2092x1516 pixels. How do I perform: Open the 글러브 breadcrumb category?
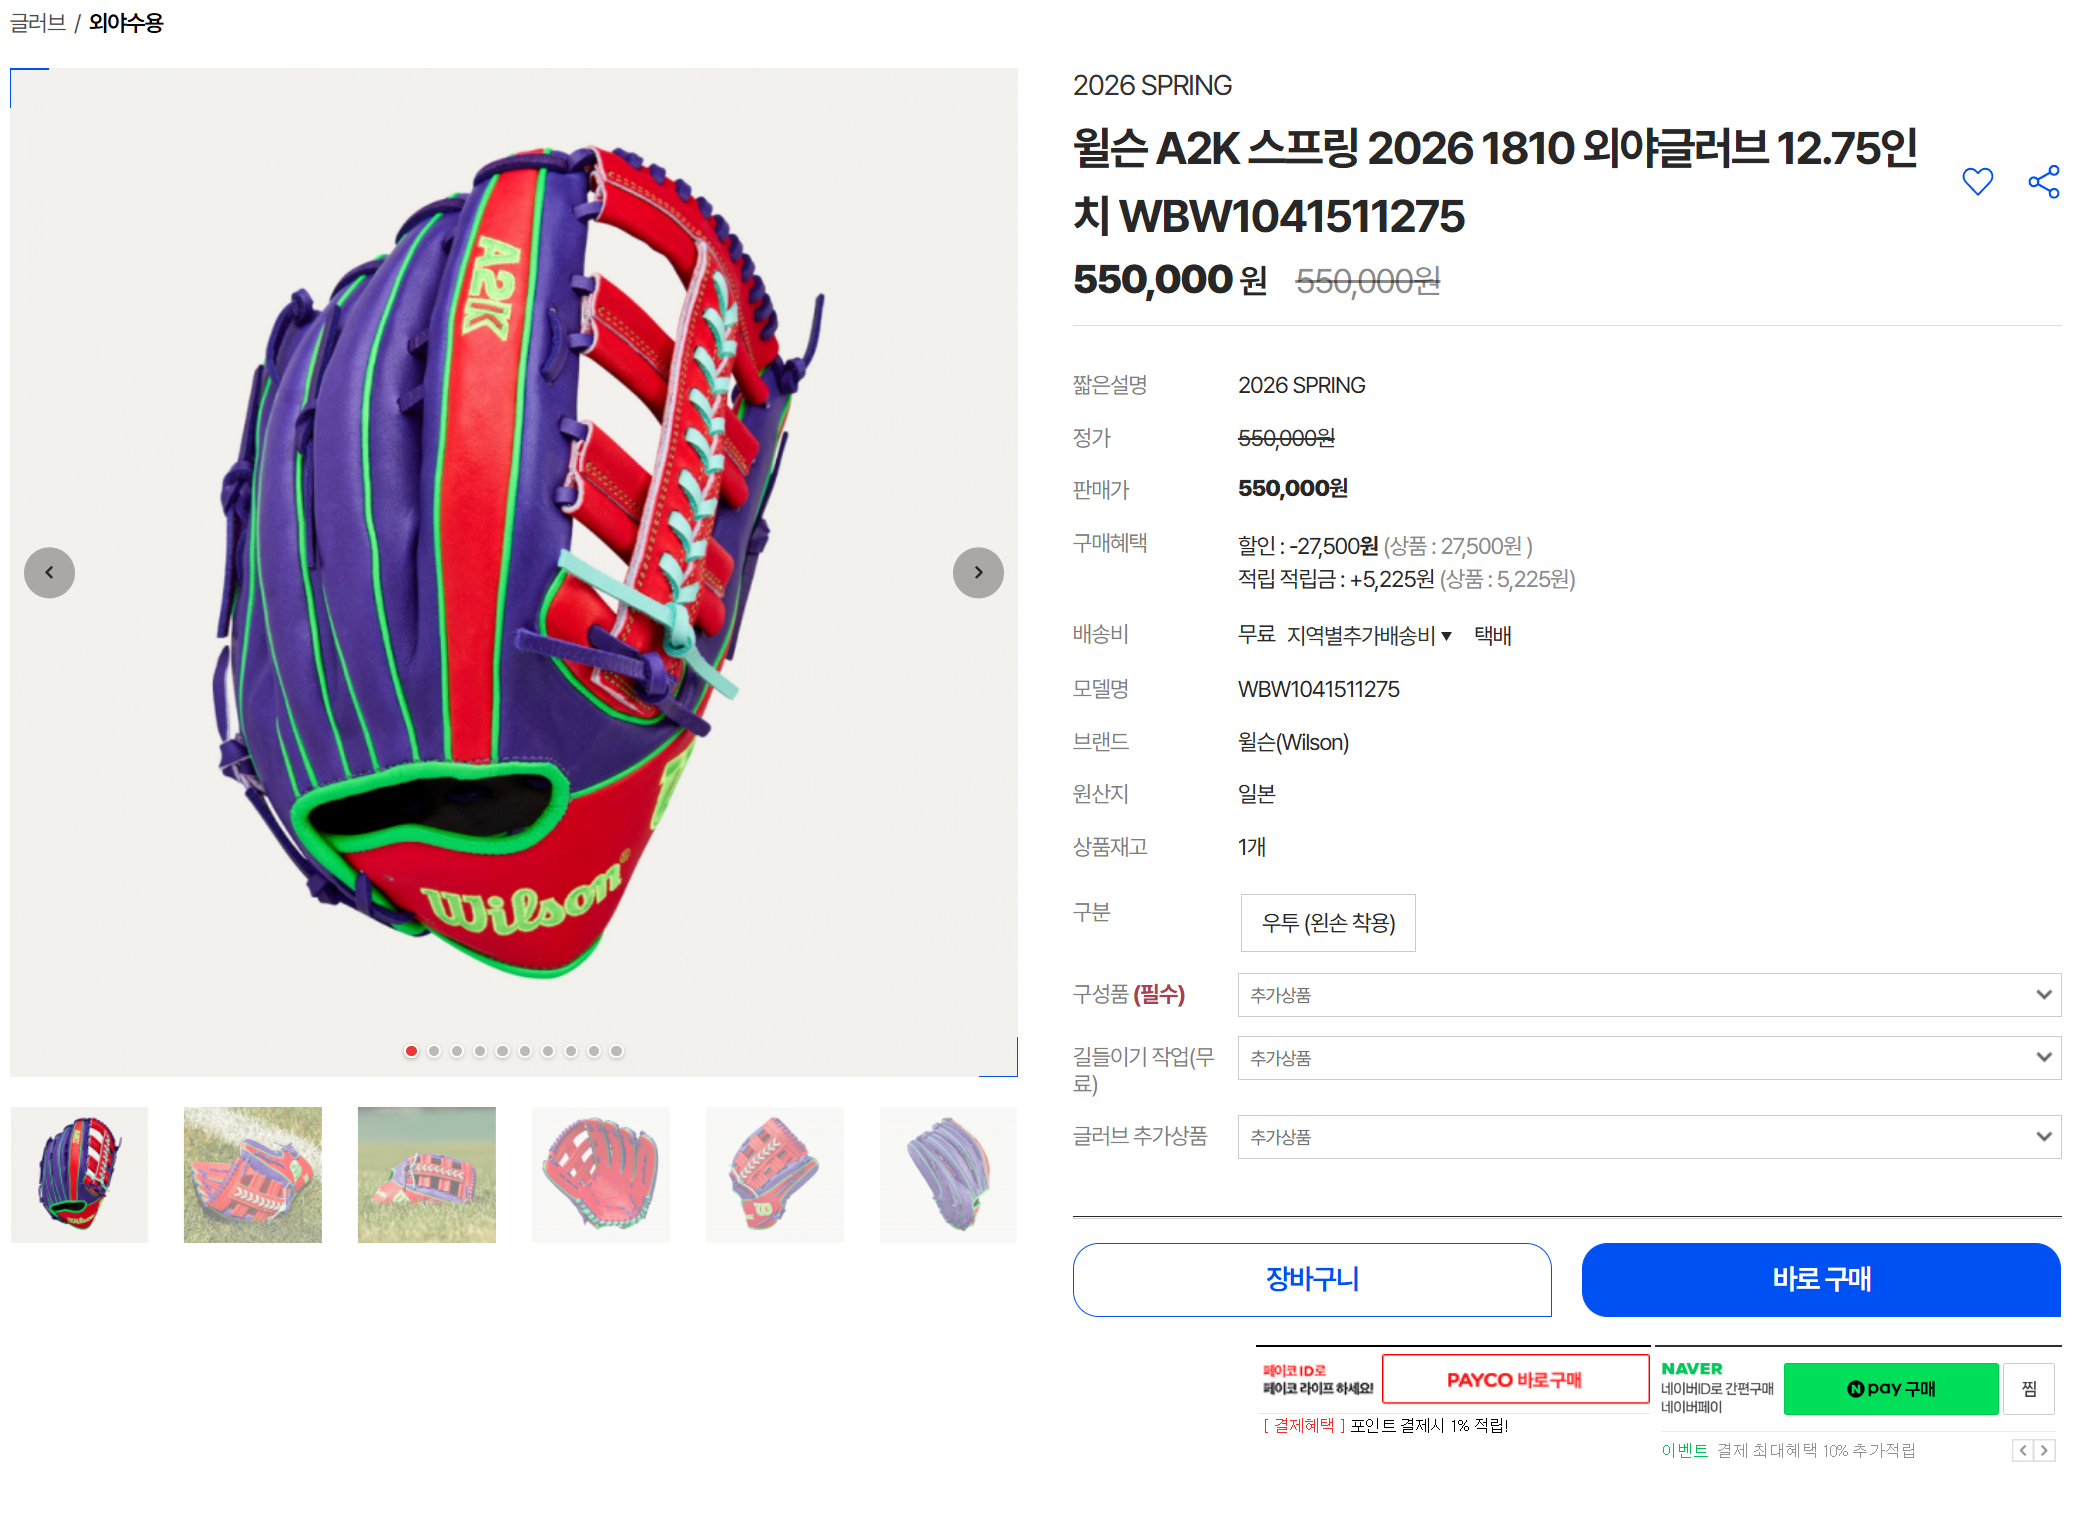click(x=38, y=23)
